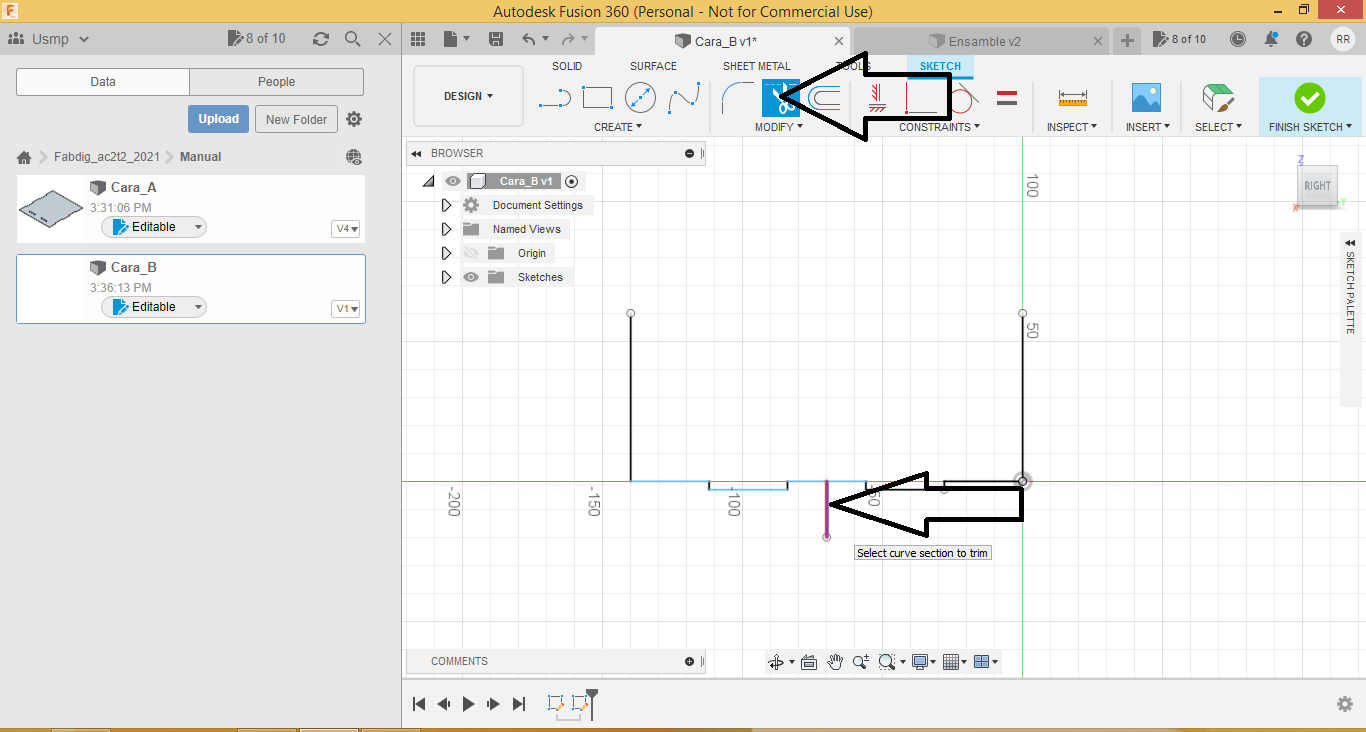Open data panel settings gear

coord(354,119)
